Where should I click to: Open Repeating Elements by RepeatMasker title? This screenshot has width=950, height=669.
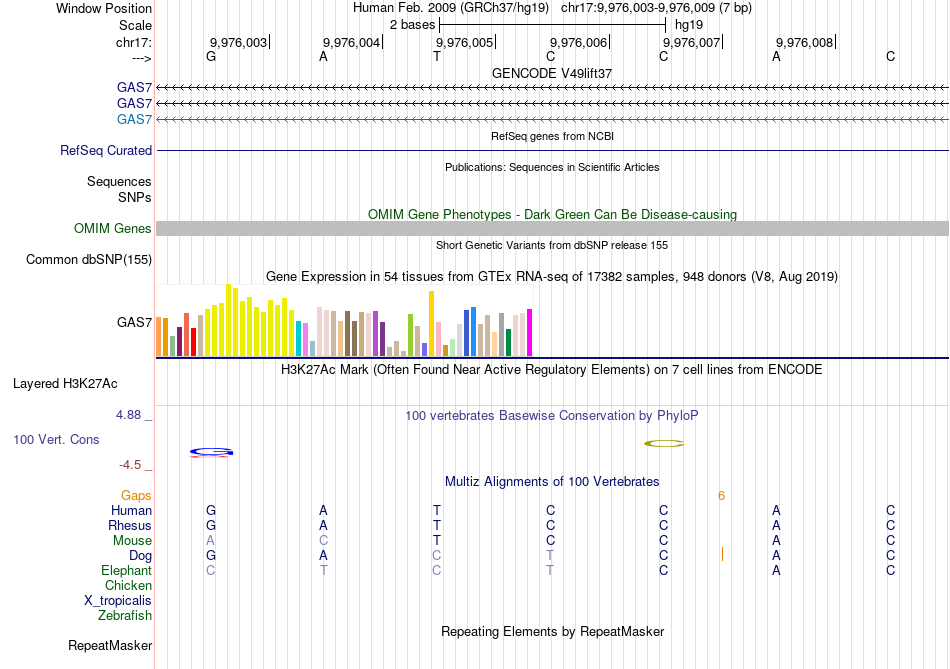click(552, 632)
